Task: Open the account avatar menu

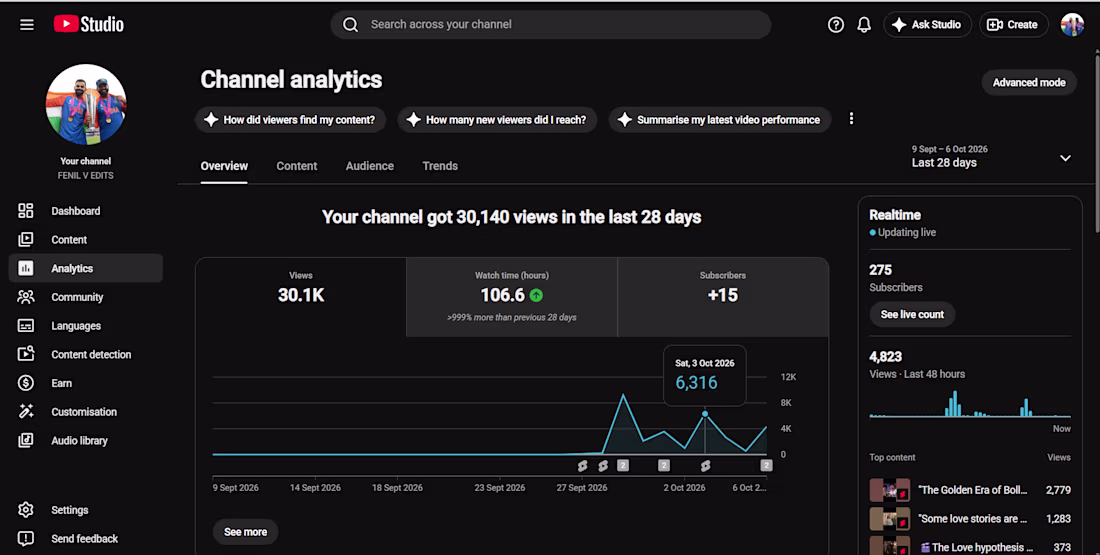Action: click(x=1072, y=25)
